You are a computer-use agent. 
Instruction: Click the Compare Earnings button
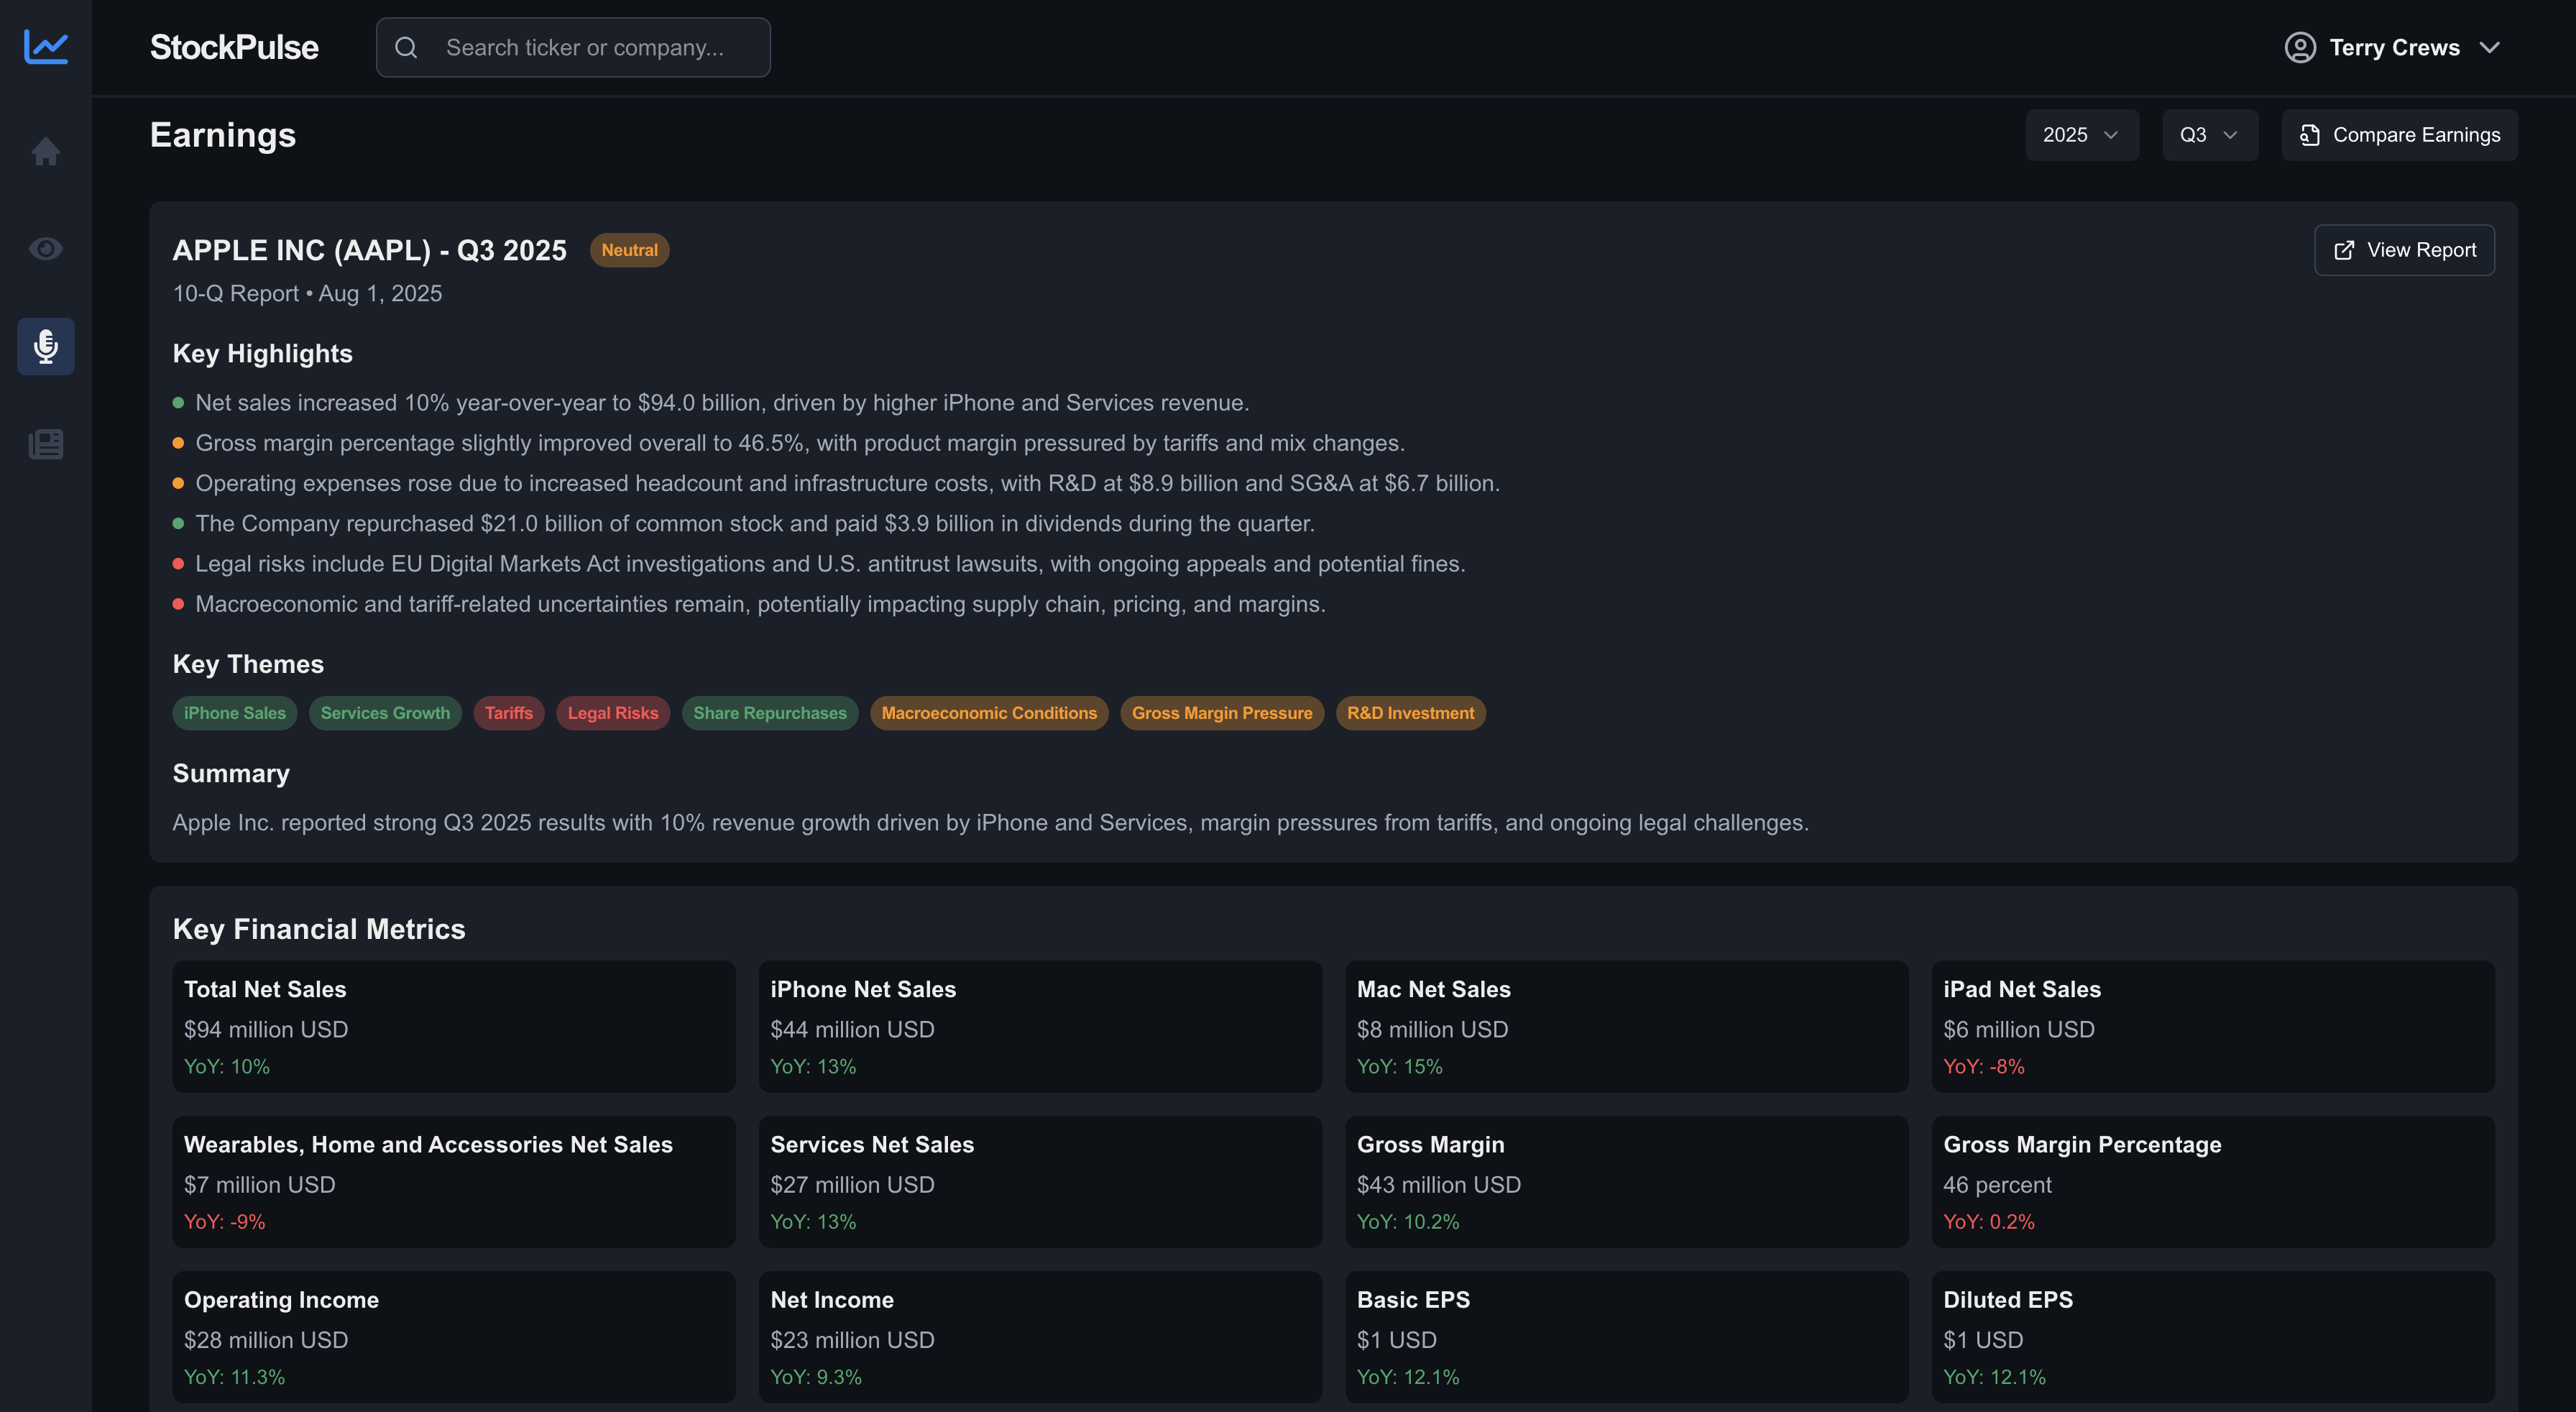click(x=2399, y=135)
